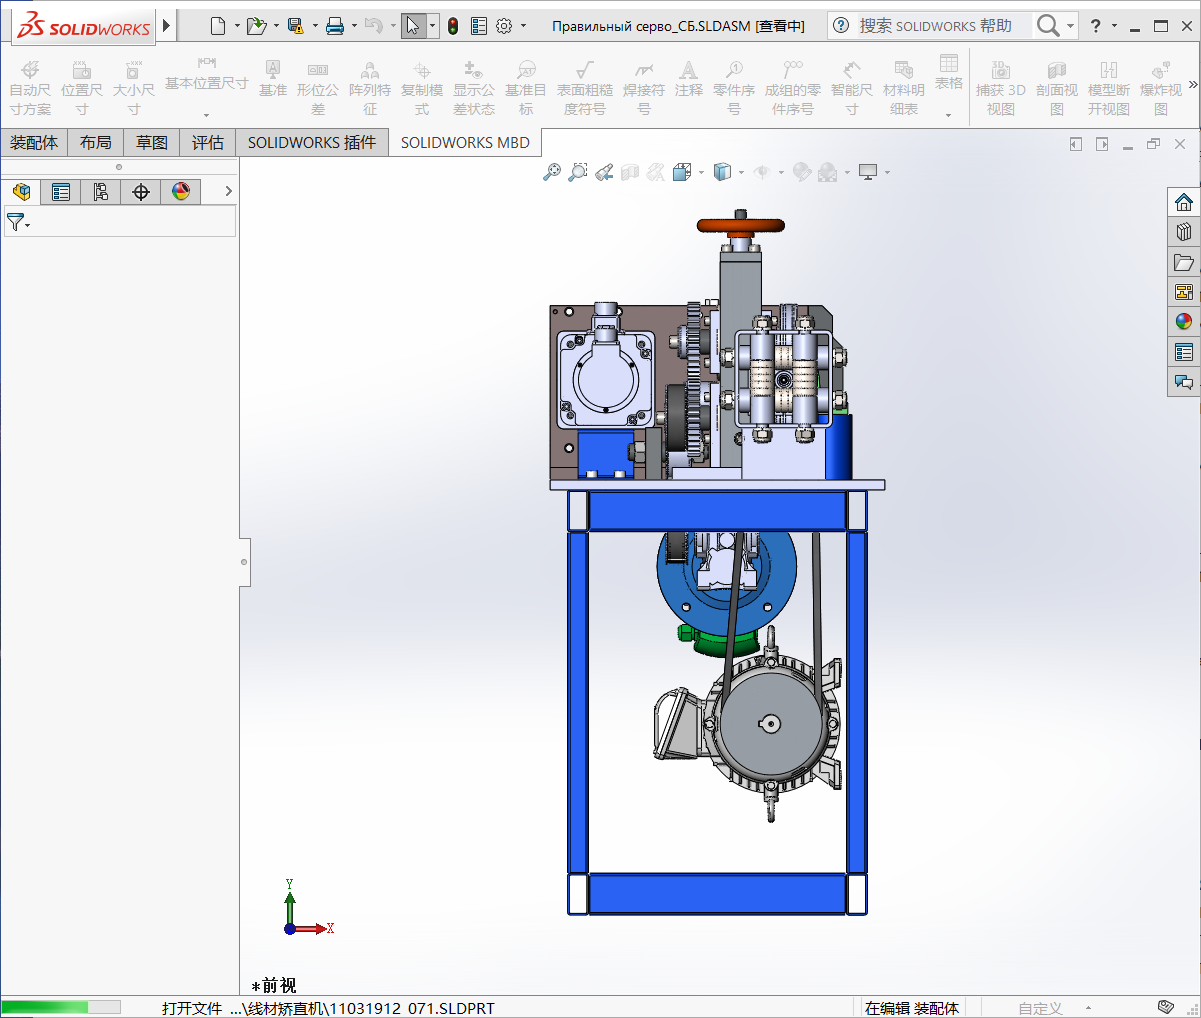
Task: Open FeatureManager design tree tab
Action: [21, 191]
